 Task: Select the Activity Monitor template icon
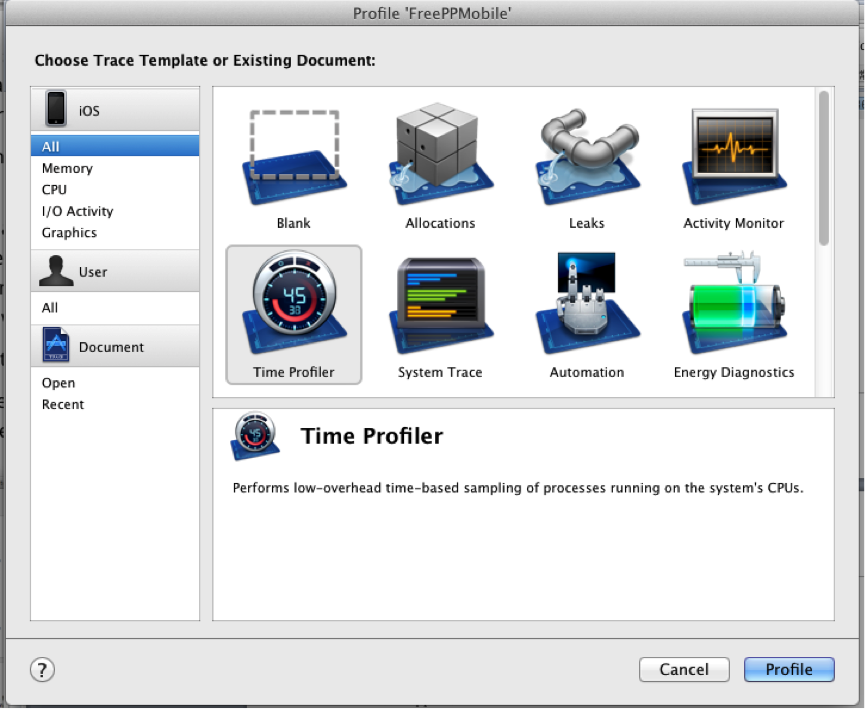734,157
